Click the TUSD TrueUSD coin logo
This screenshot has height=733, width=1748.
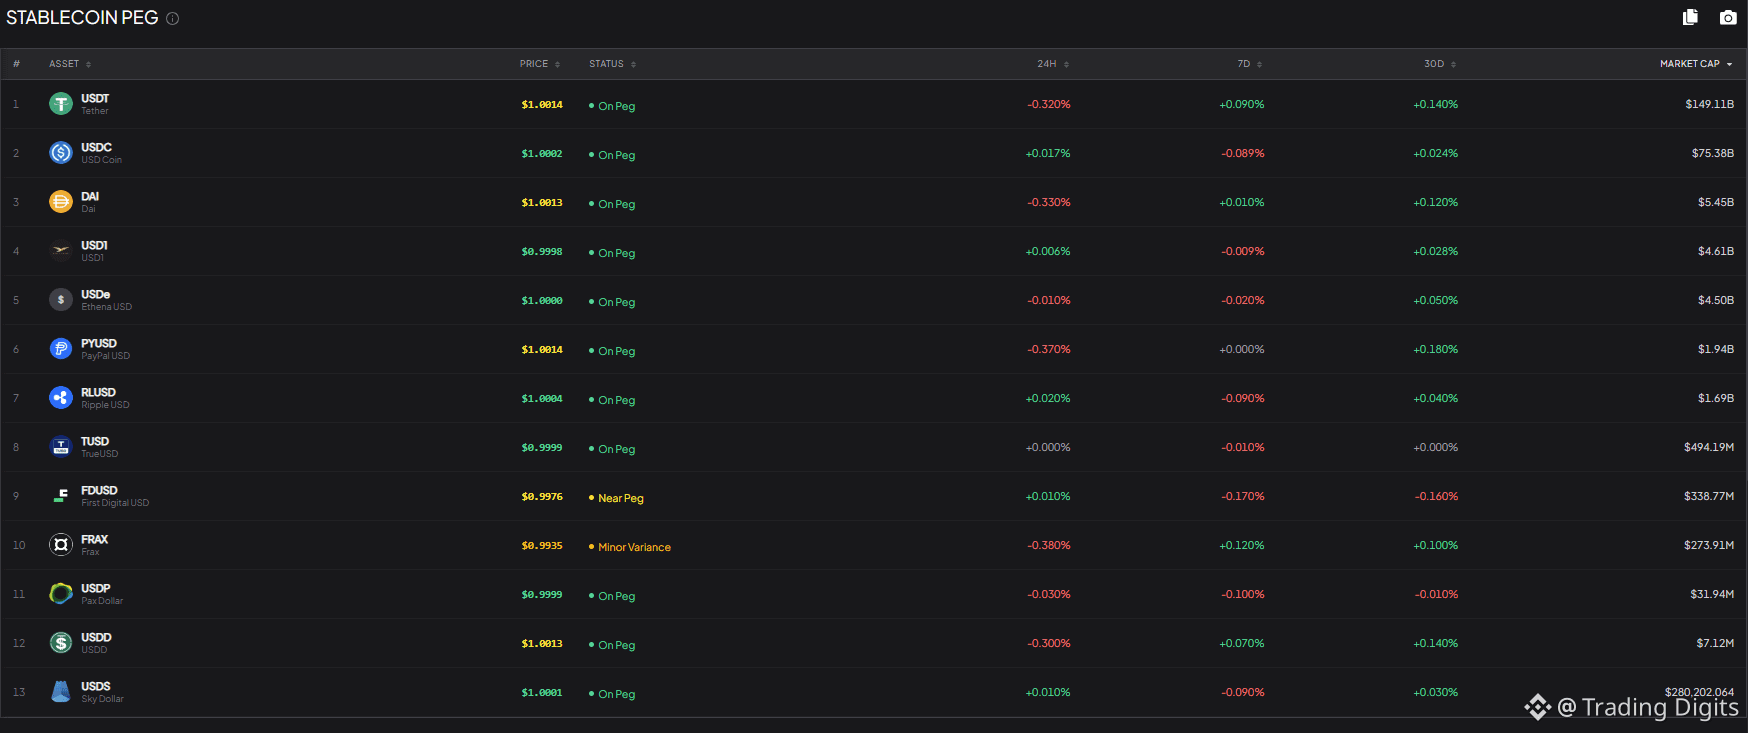[x=61, y=446]
